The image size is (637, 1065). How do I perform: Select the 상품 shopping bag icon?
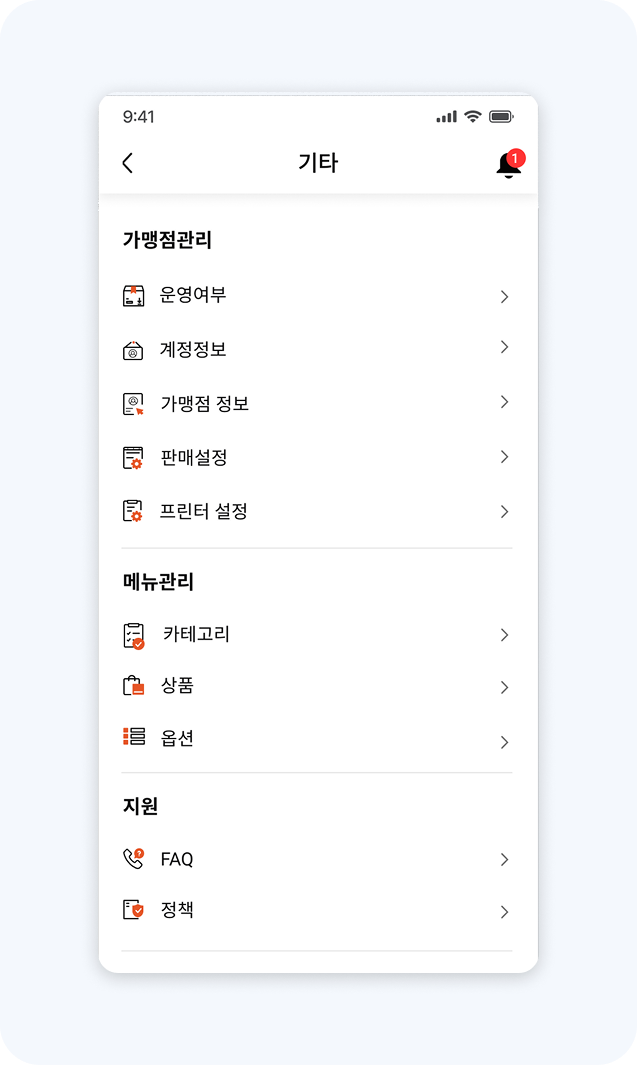(134, 687)
